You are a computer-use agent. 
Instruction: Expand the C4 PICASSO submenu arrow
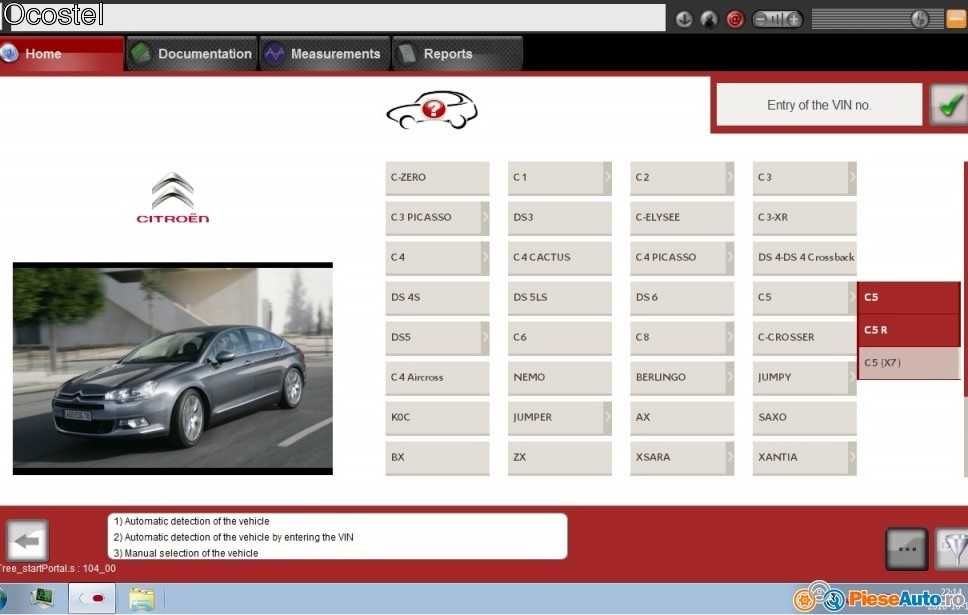(x=730, y=258)
